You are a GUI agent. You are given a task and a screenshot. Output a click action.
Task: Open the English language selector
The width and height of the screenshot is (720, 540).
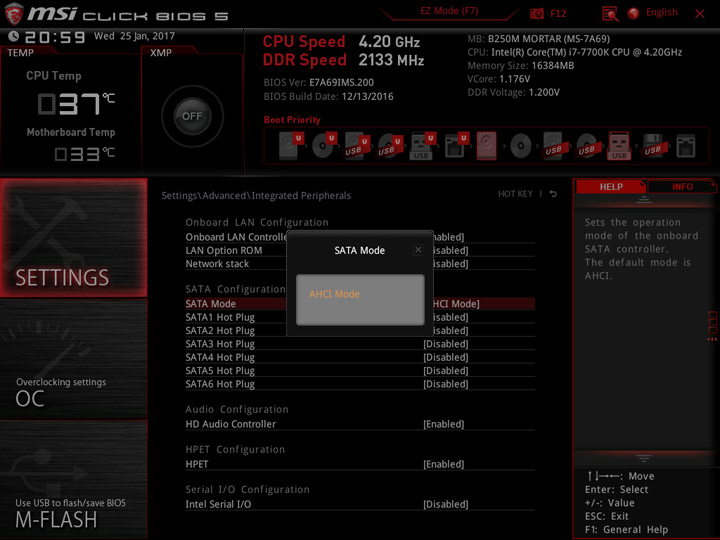(662, 12)
